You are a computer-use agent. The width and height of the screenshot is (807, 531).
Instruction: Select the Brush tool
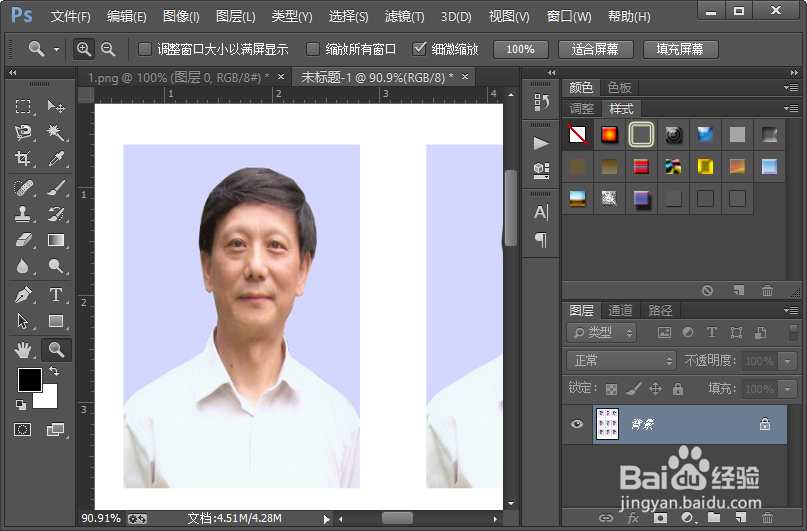click(56, 188)
